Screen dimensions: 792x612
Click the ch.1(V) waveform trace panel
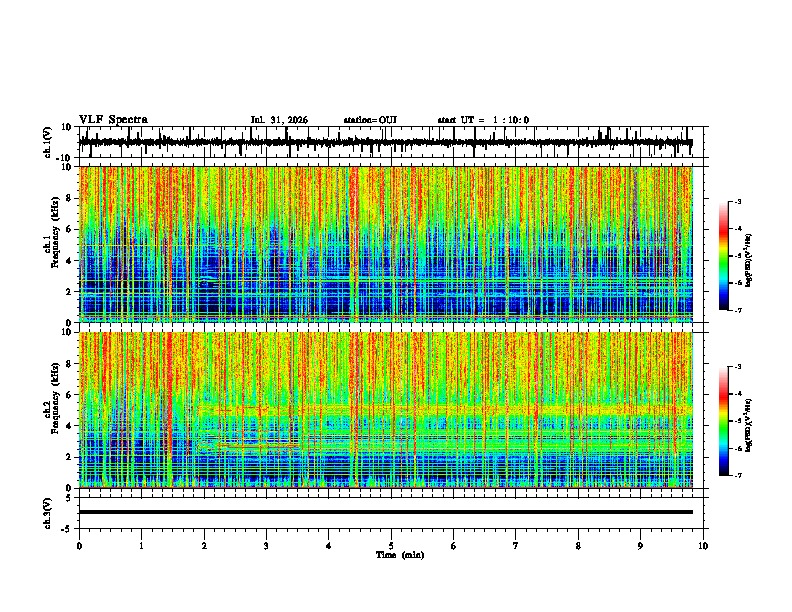pos(393,142)
